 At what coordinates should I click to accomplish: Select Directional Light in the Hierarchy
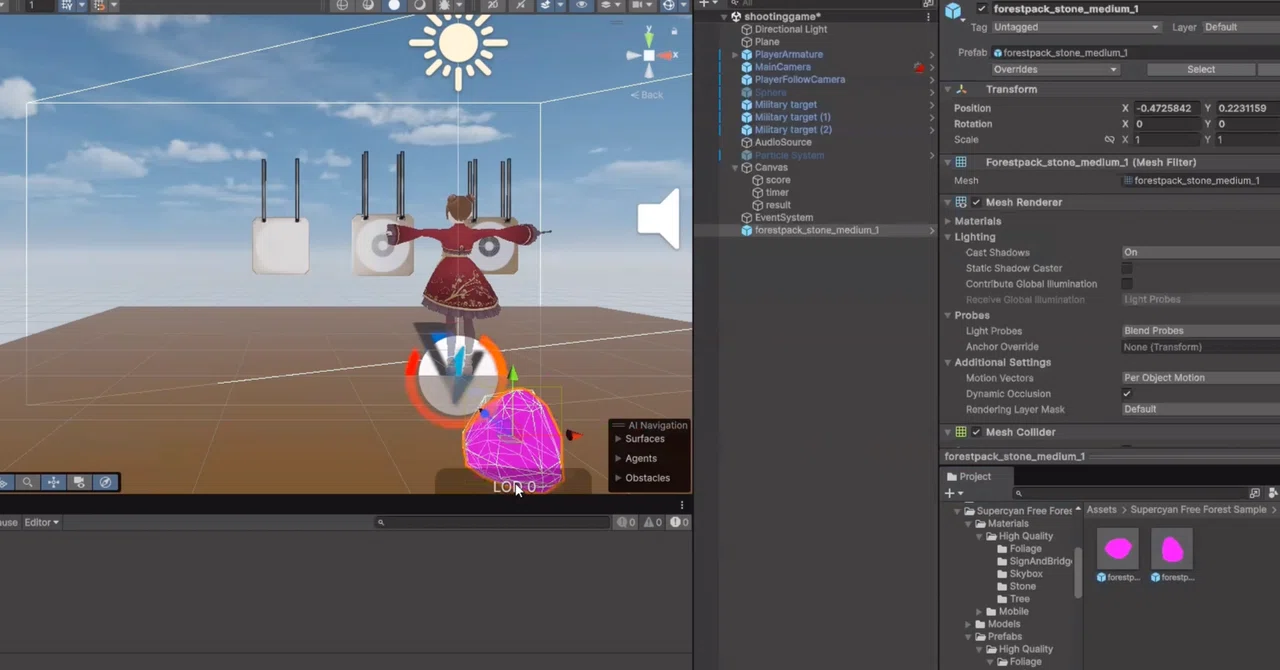tap(791, 29)
